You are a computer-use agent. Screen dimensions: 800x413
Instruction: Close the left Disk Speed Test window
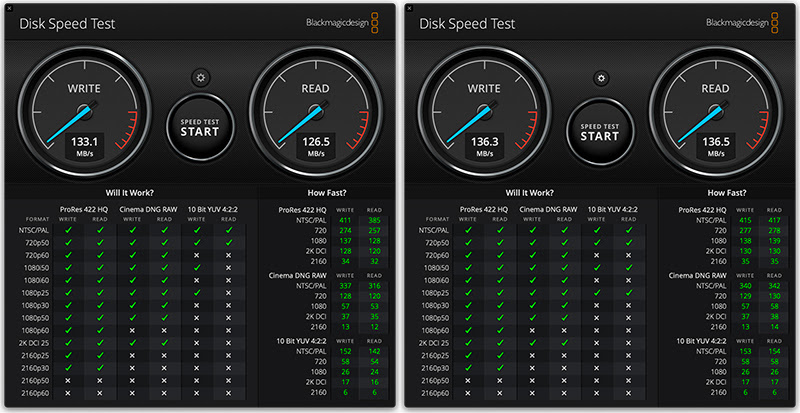point(11,8)
